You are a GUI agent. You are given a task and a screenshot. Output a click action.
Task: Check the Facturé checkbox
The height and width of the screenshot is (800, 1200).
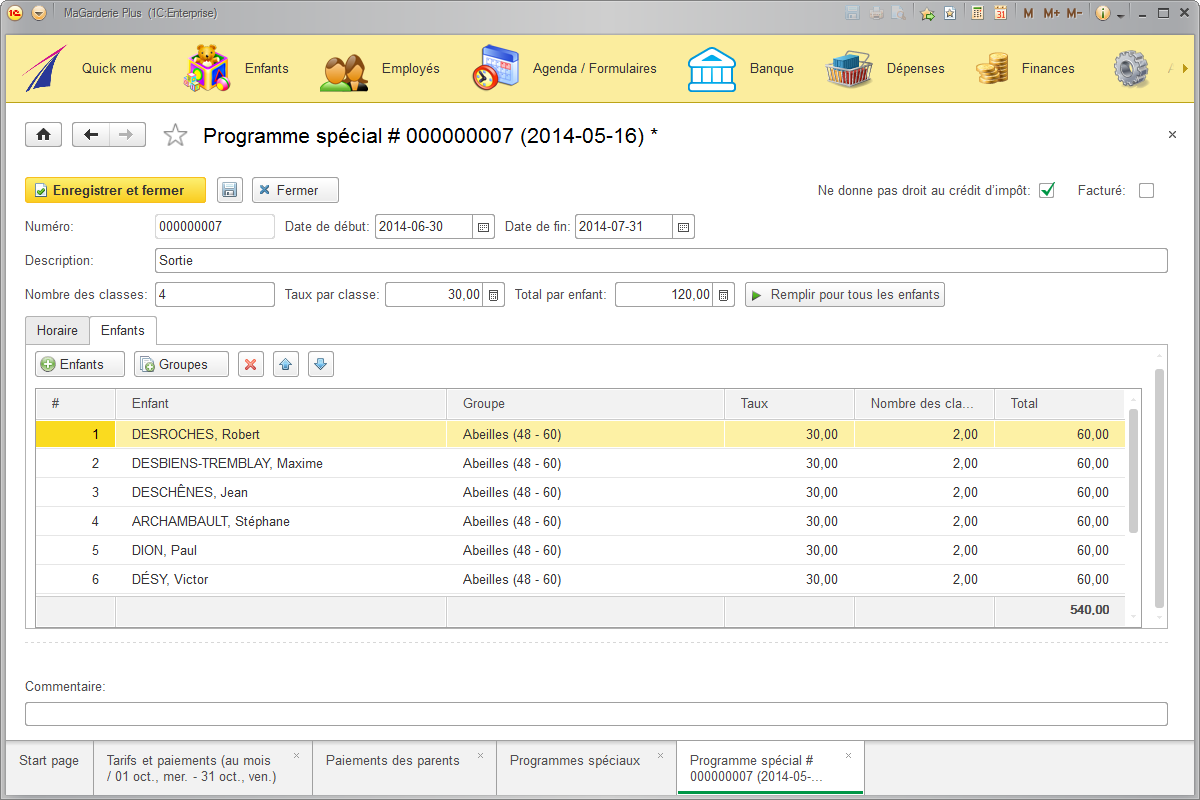(x=1146, y=190)
